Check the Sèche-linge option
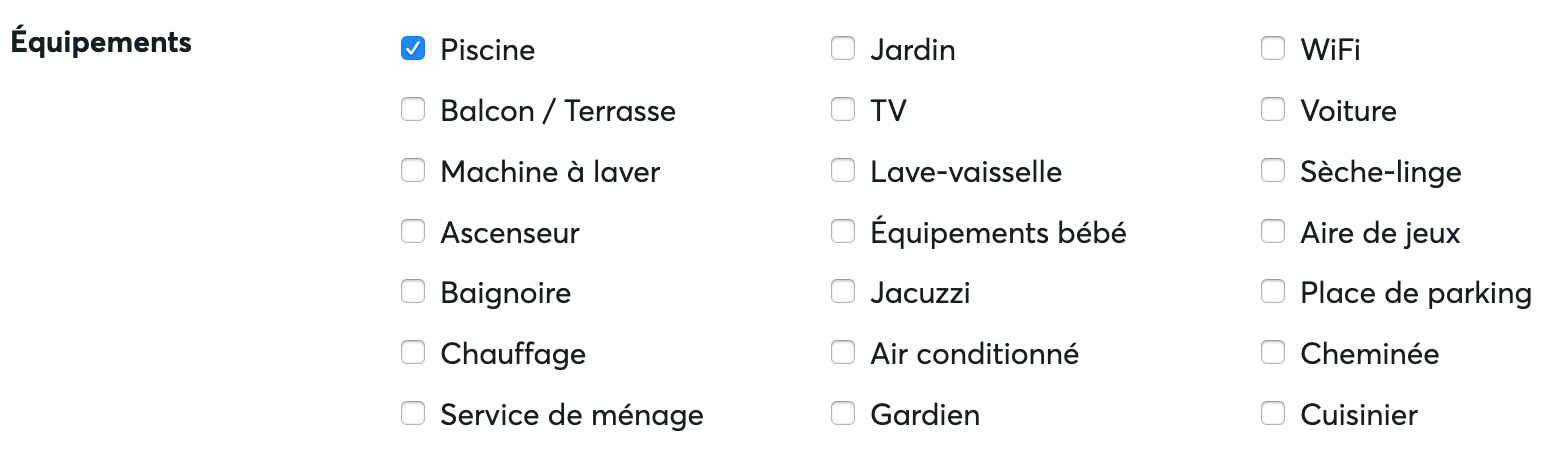 (x=1273, y=171)
